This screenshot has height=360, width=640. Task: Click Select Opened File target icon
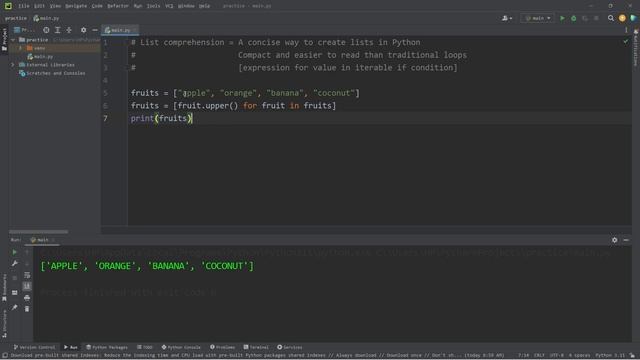coord(46,30)
